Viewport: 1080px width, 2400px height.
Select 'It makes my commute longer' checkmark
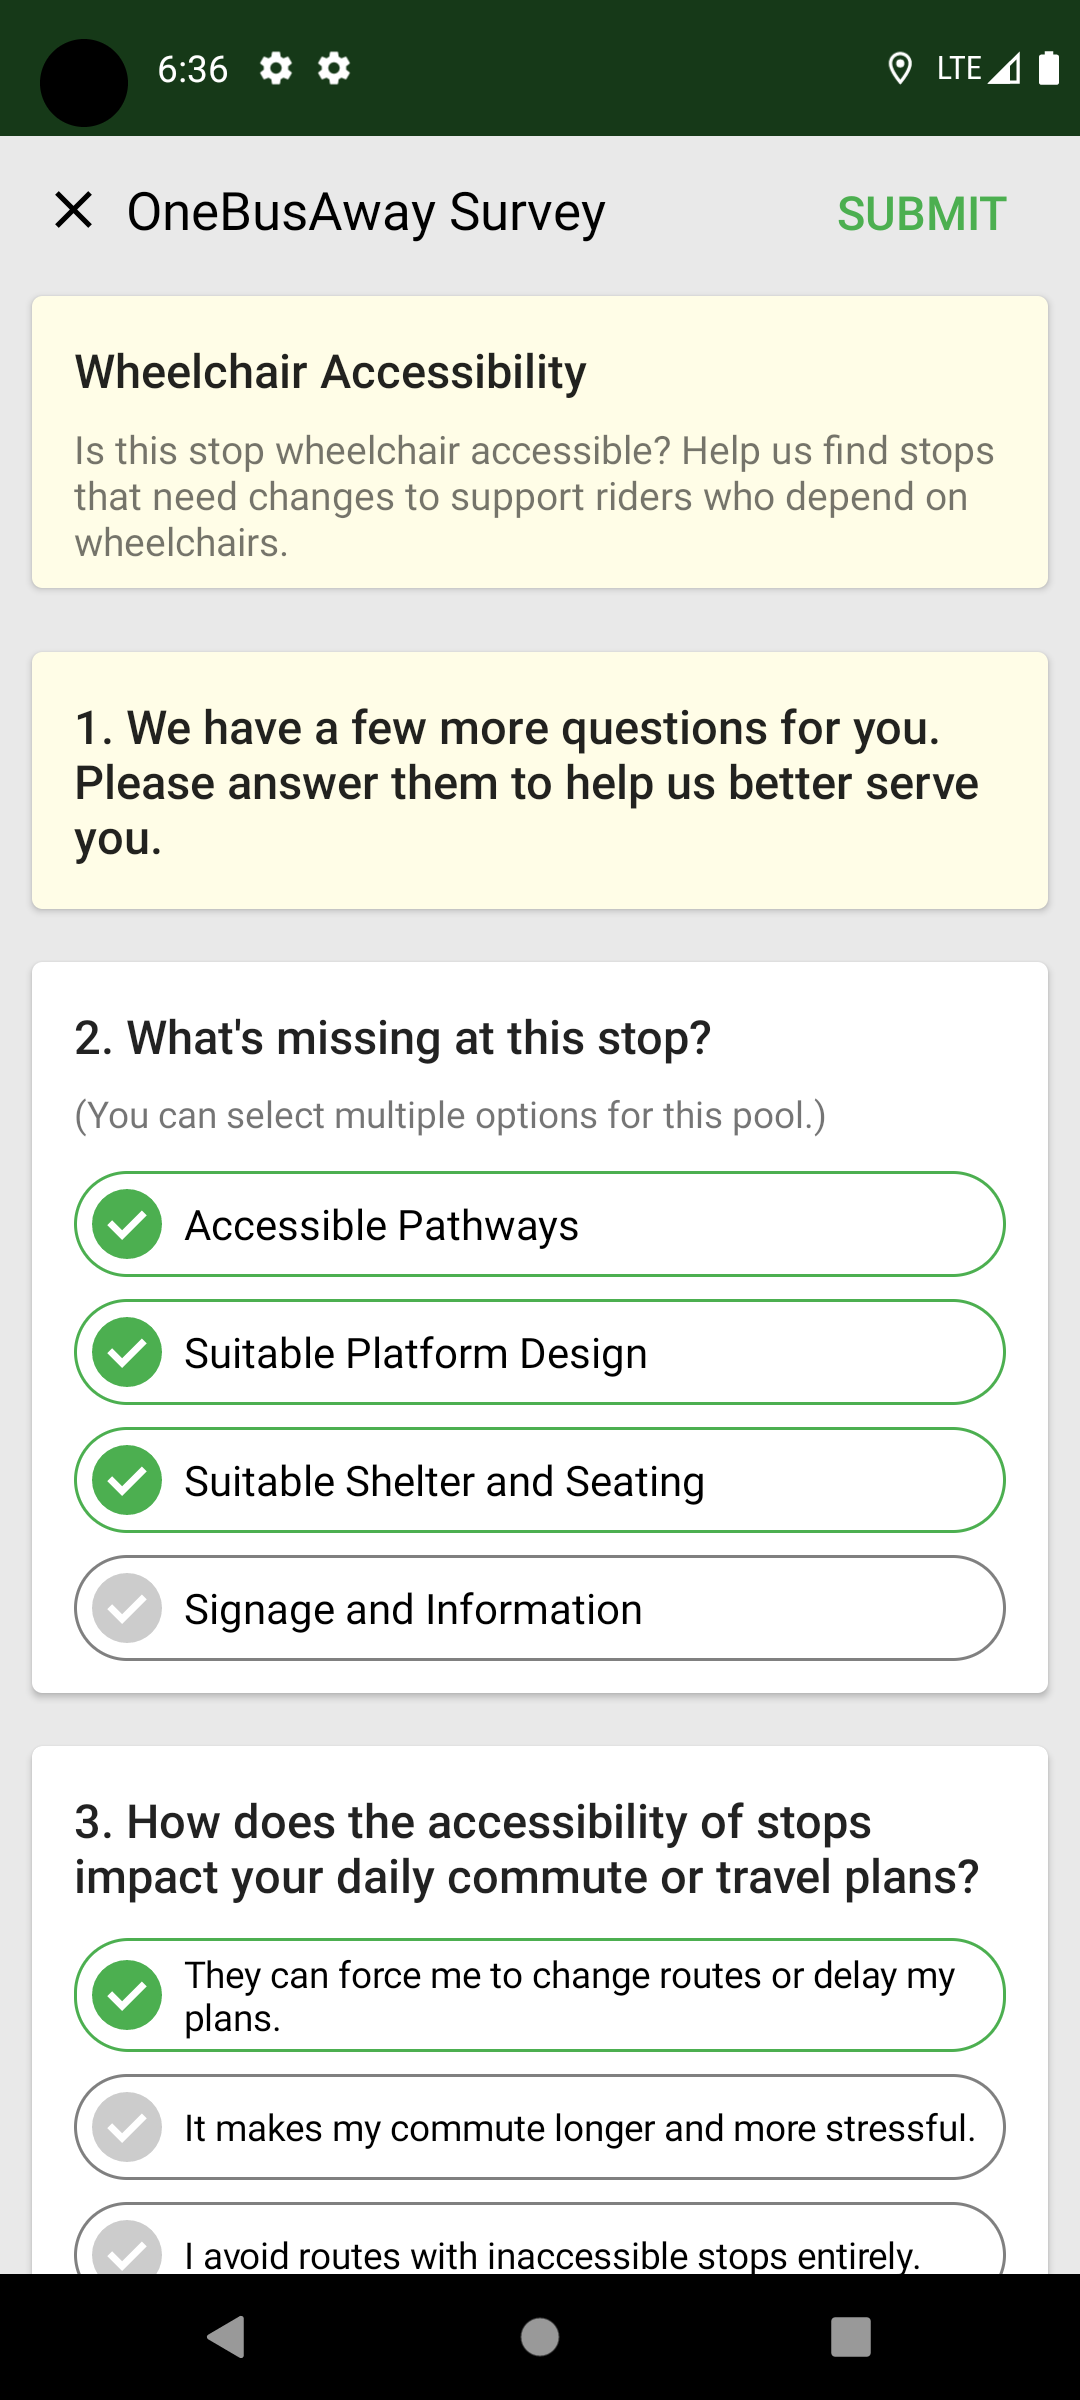(127, 2127)
